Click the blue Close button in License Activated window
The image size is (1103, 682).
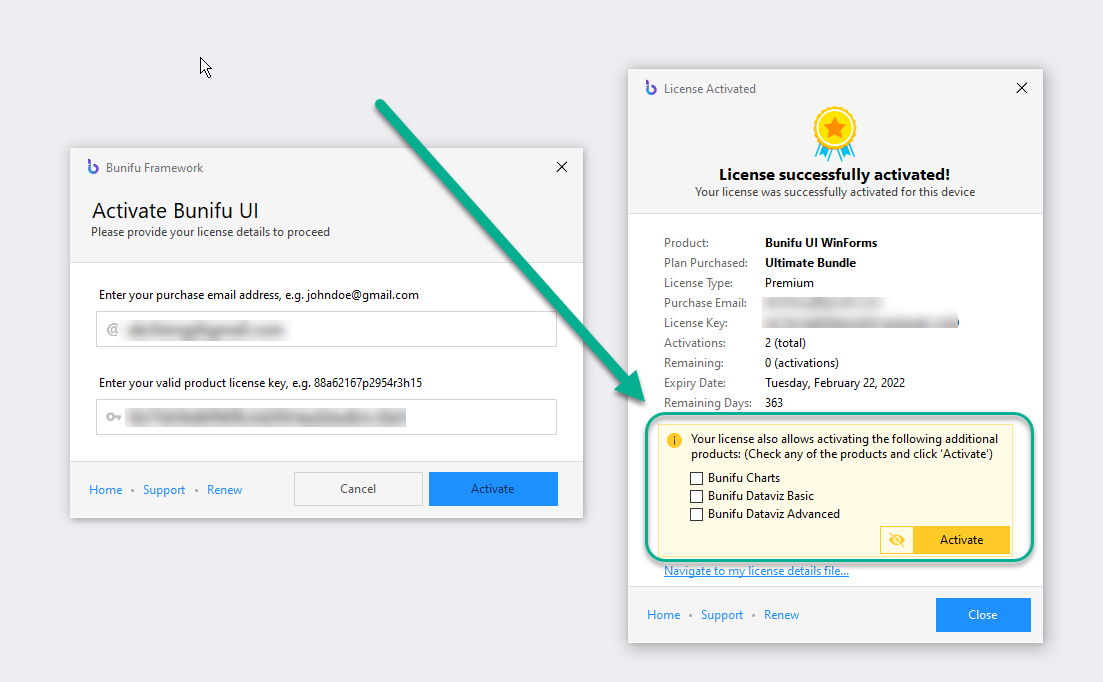click(983, 615)
